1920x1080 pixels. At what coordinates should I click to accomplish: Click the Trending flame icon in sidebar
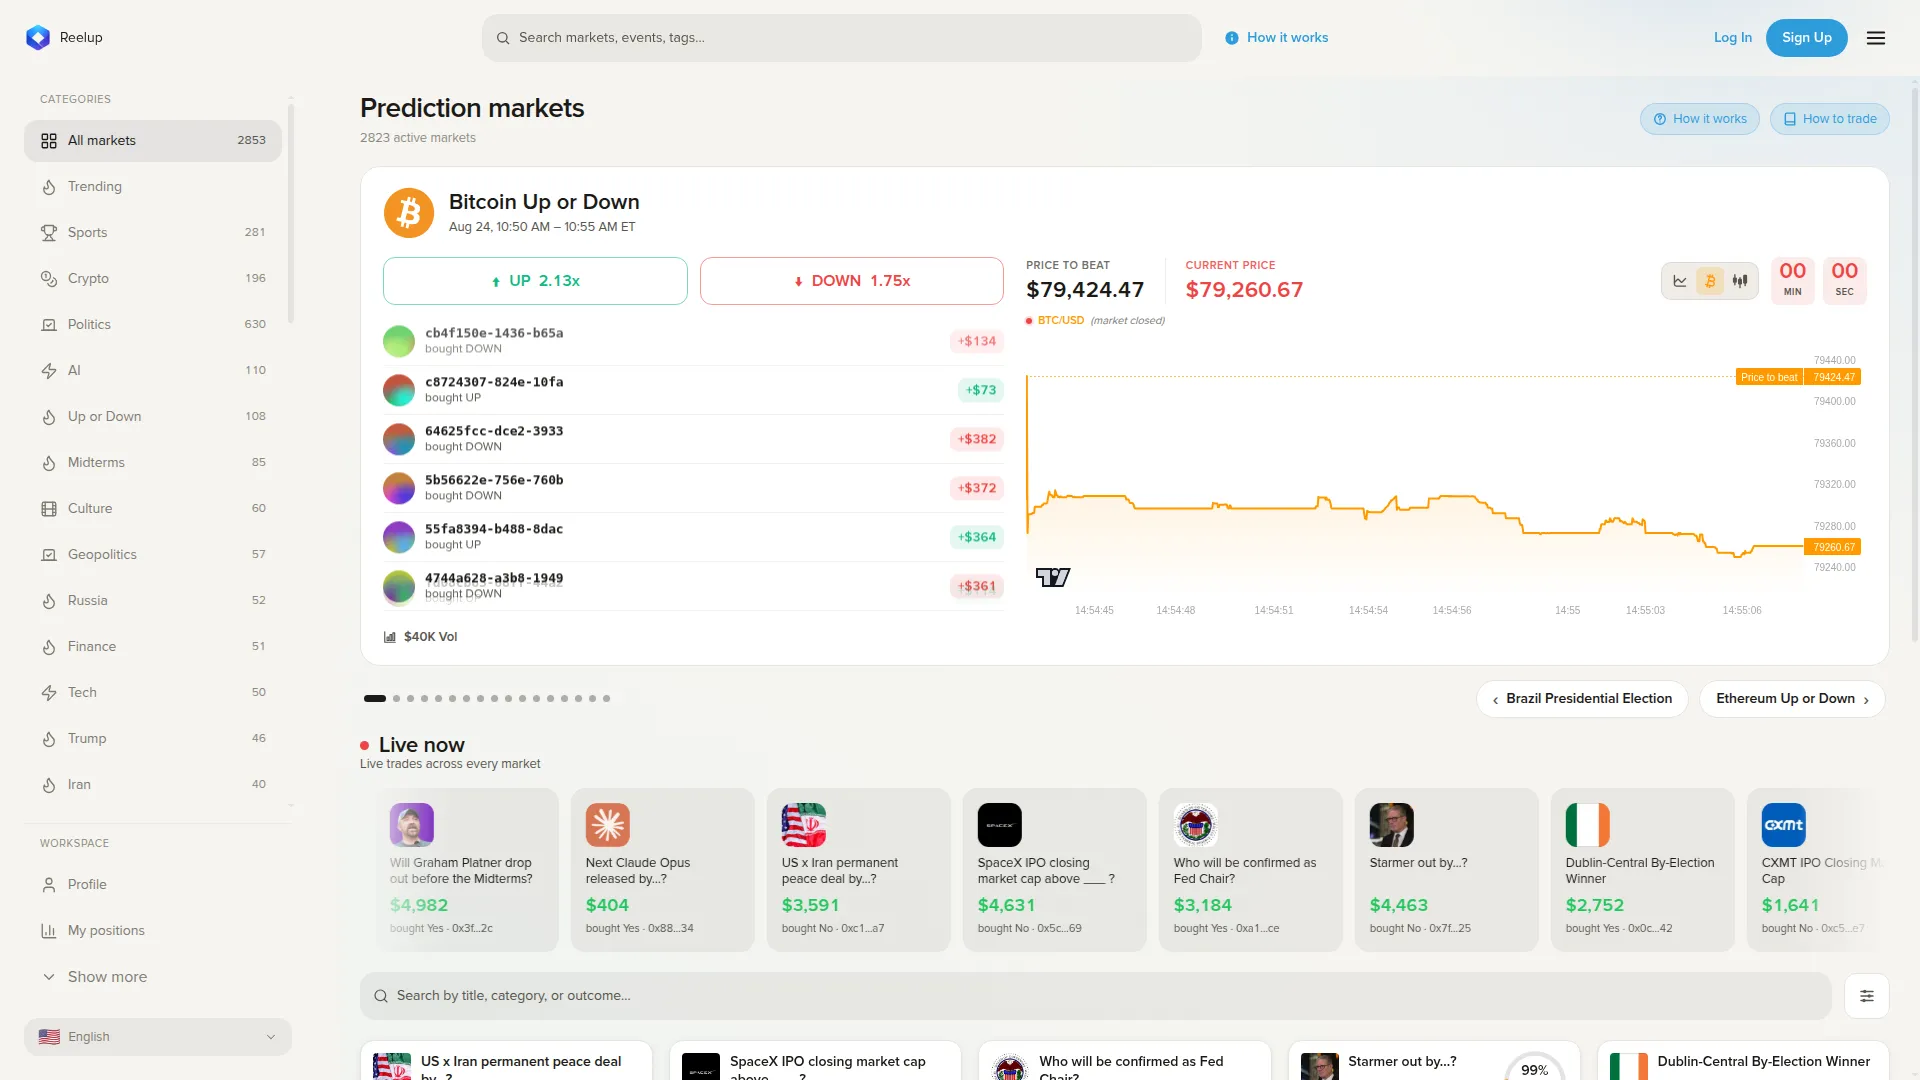pos(49,187)
